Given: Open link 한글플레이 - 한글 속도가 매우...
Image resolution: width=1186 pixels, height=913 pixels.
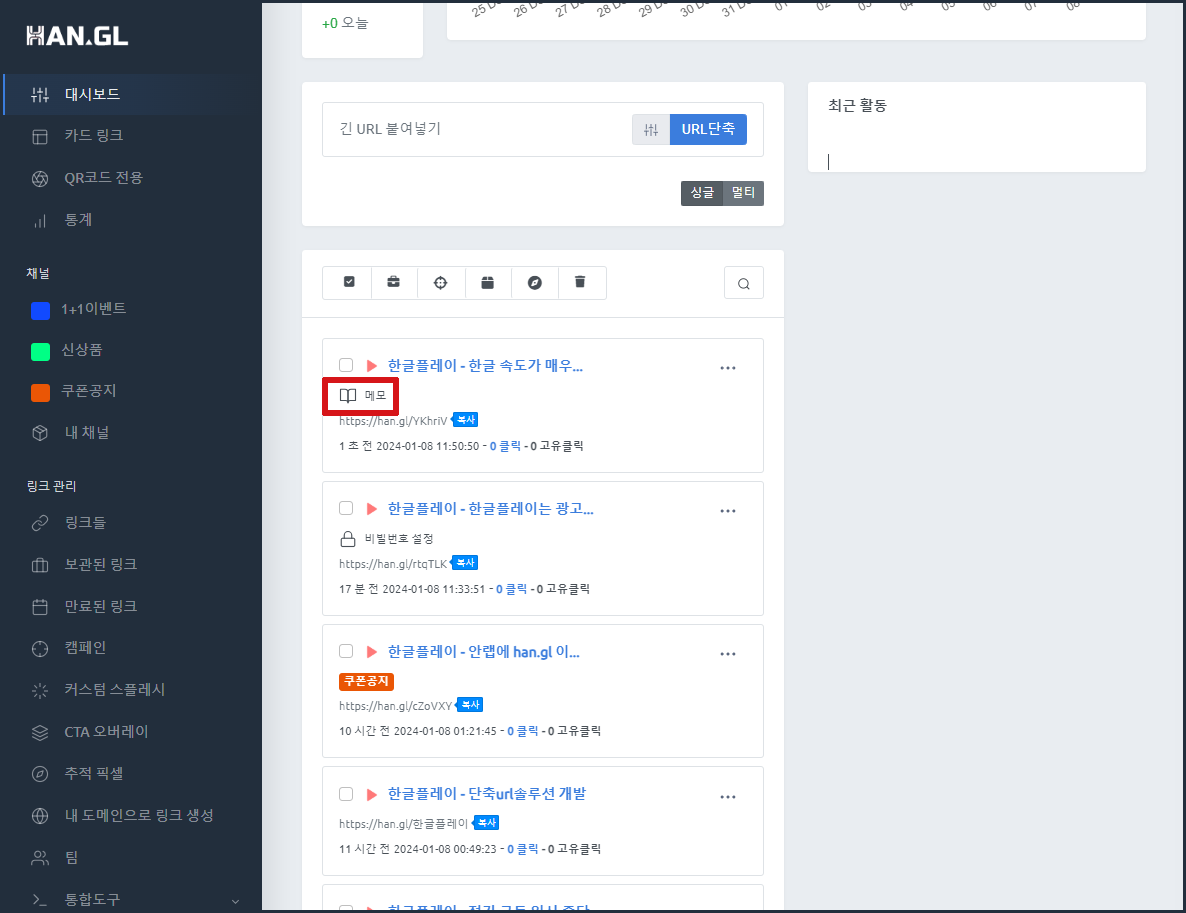Looking at the screenshot, I should (x=485, y=365).
